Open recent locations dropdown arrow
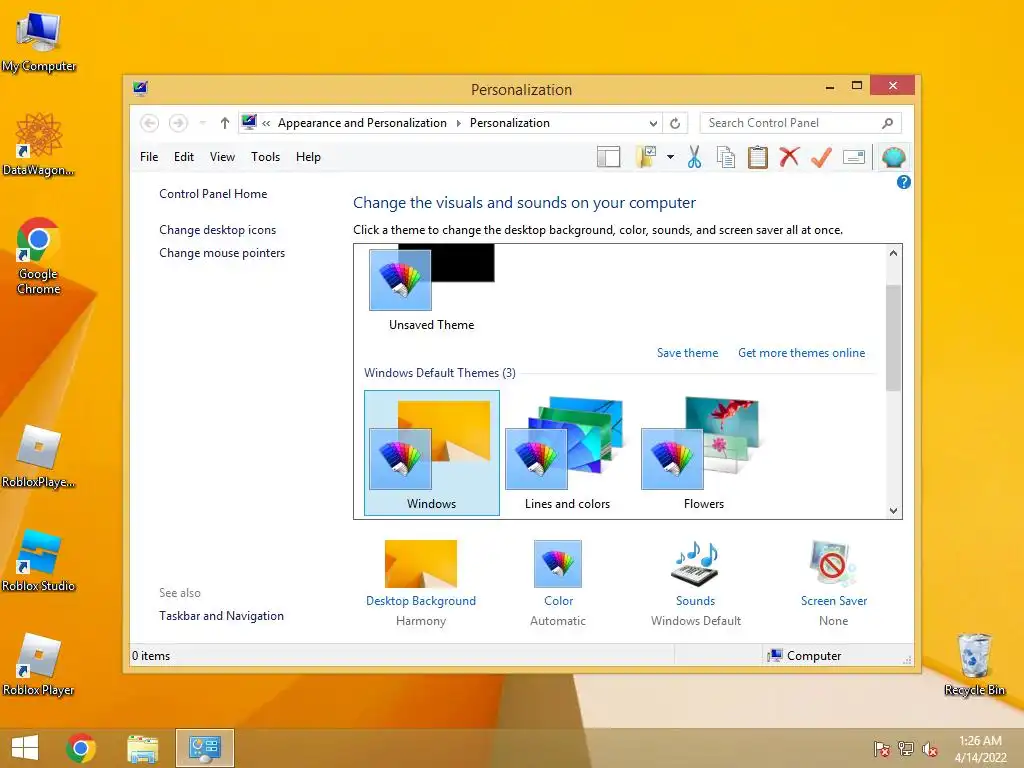 (x=202, y=123)
